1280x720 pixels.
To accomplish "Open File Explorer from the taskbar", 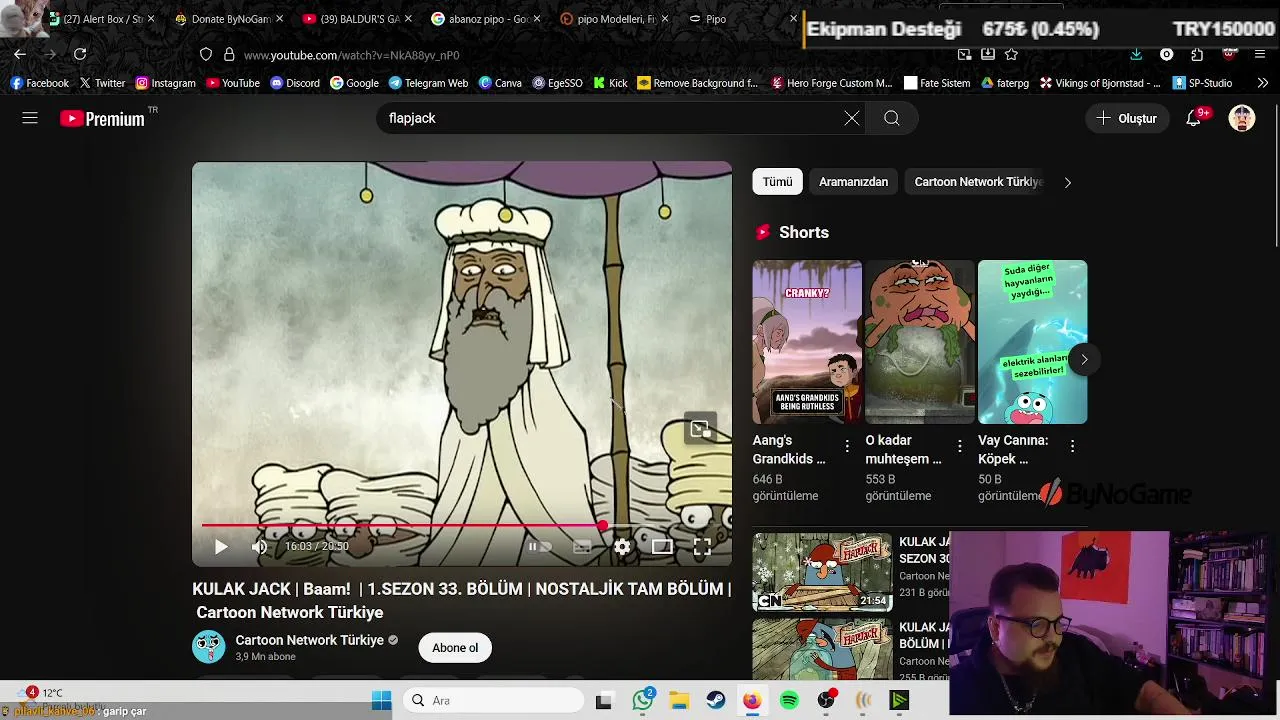I will point(679,701).
